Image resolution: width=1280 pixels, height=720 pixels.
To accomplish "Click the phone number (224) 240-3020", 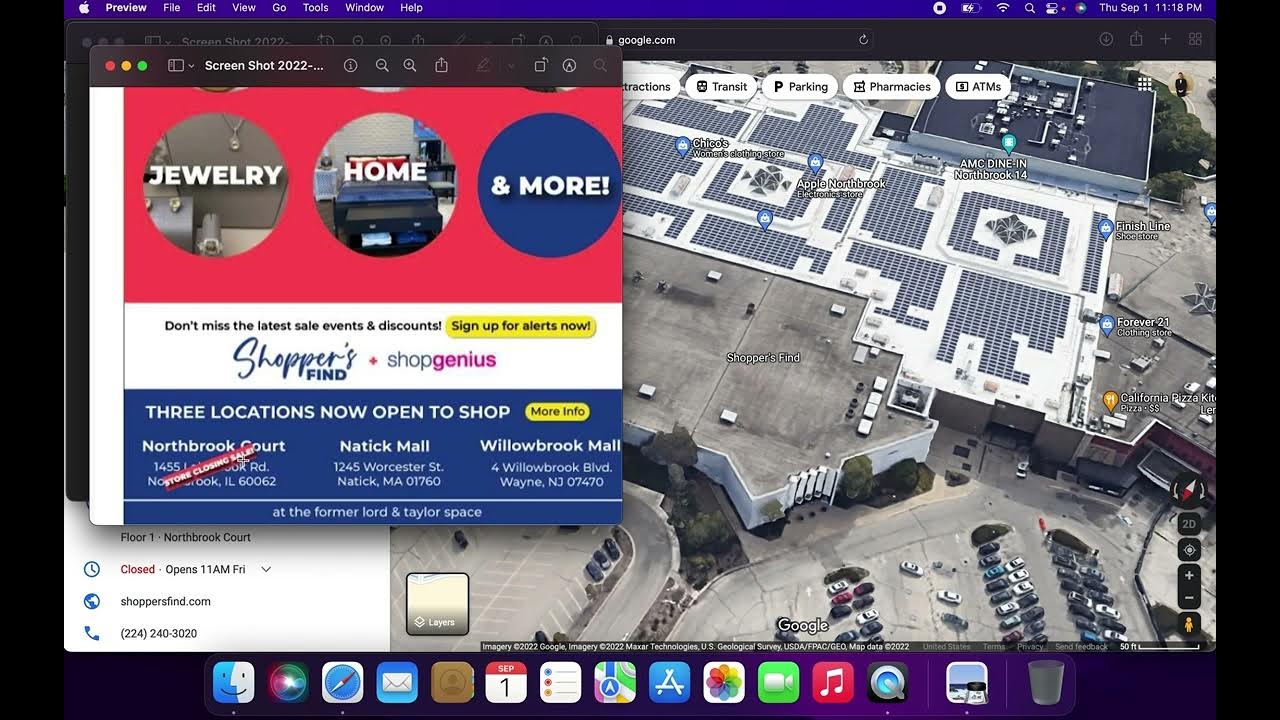I will pos(159,633).
